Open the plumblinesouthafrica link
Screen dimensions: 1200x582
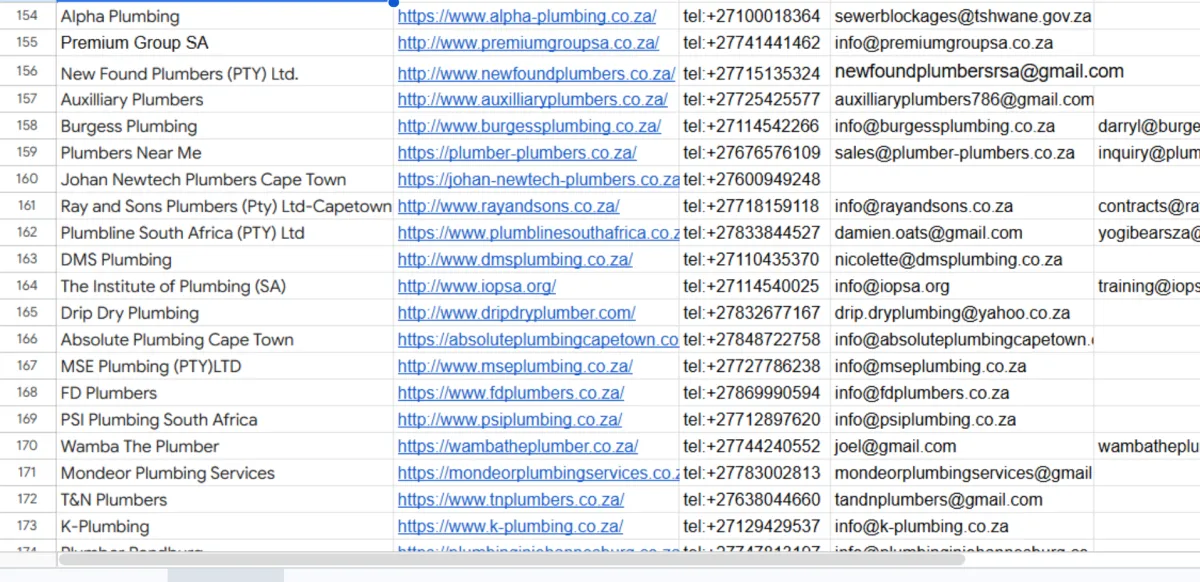539,233
